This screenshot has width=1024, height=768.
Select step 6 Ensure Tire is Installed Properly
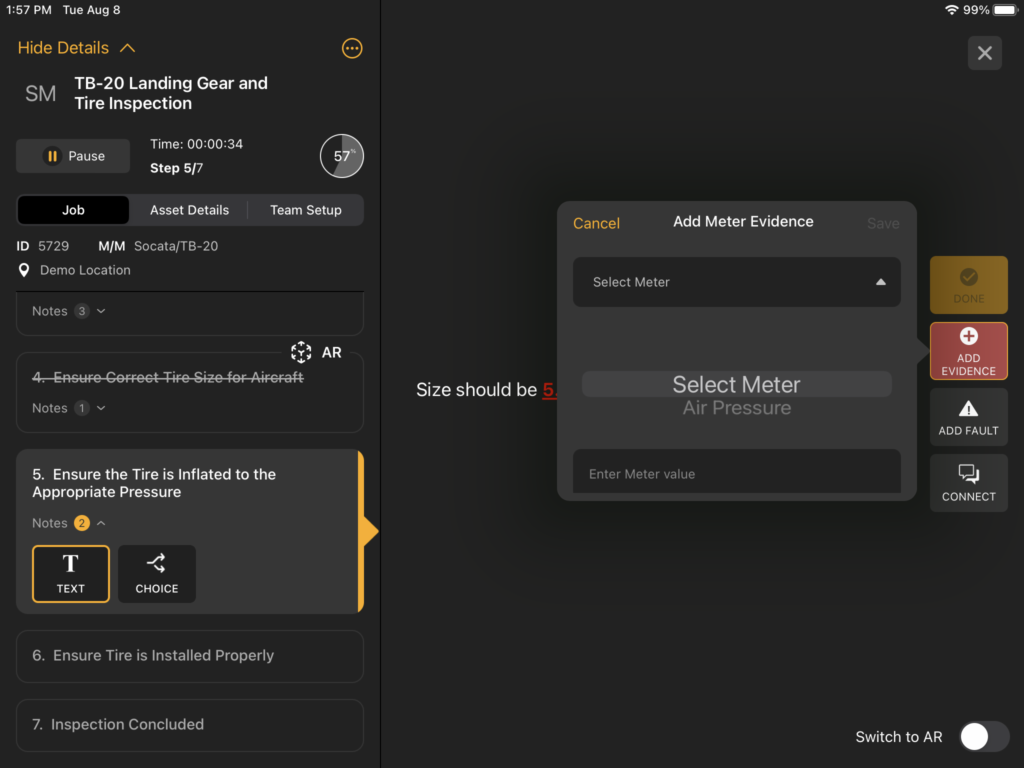coord(189,656)
